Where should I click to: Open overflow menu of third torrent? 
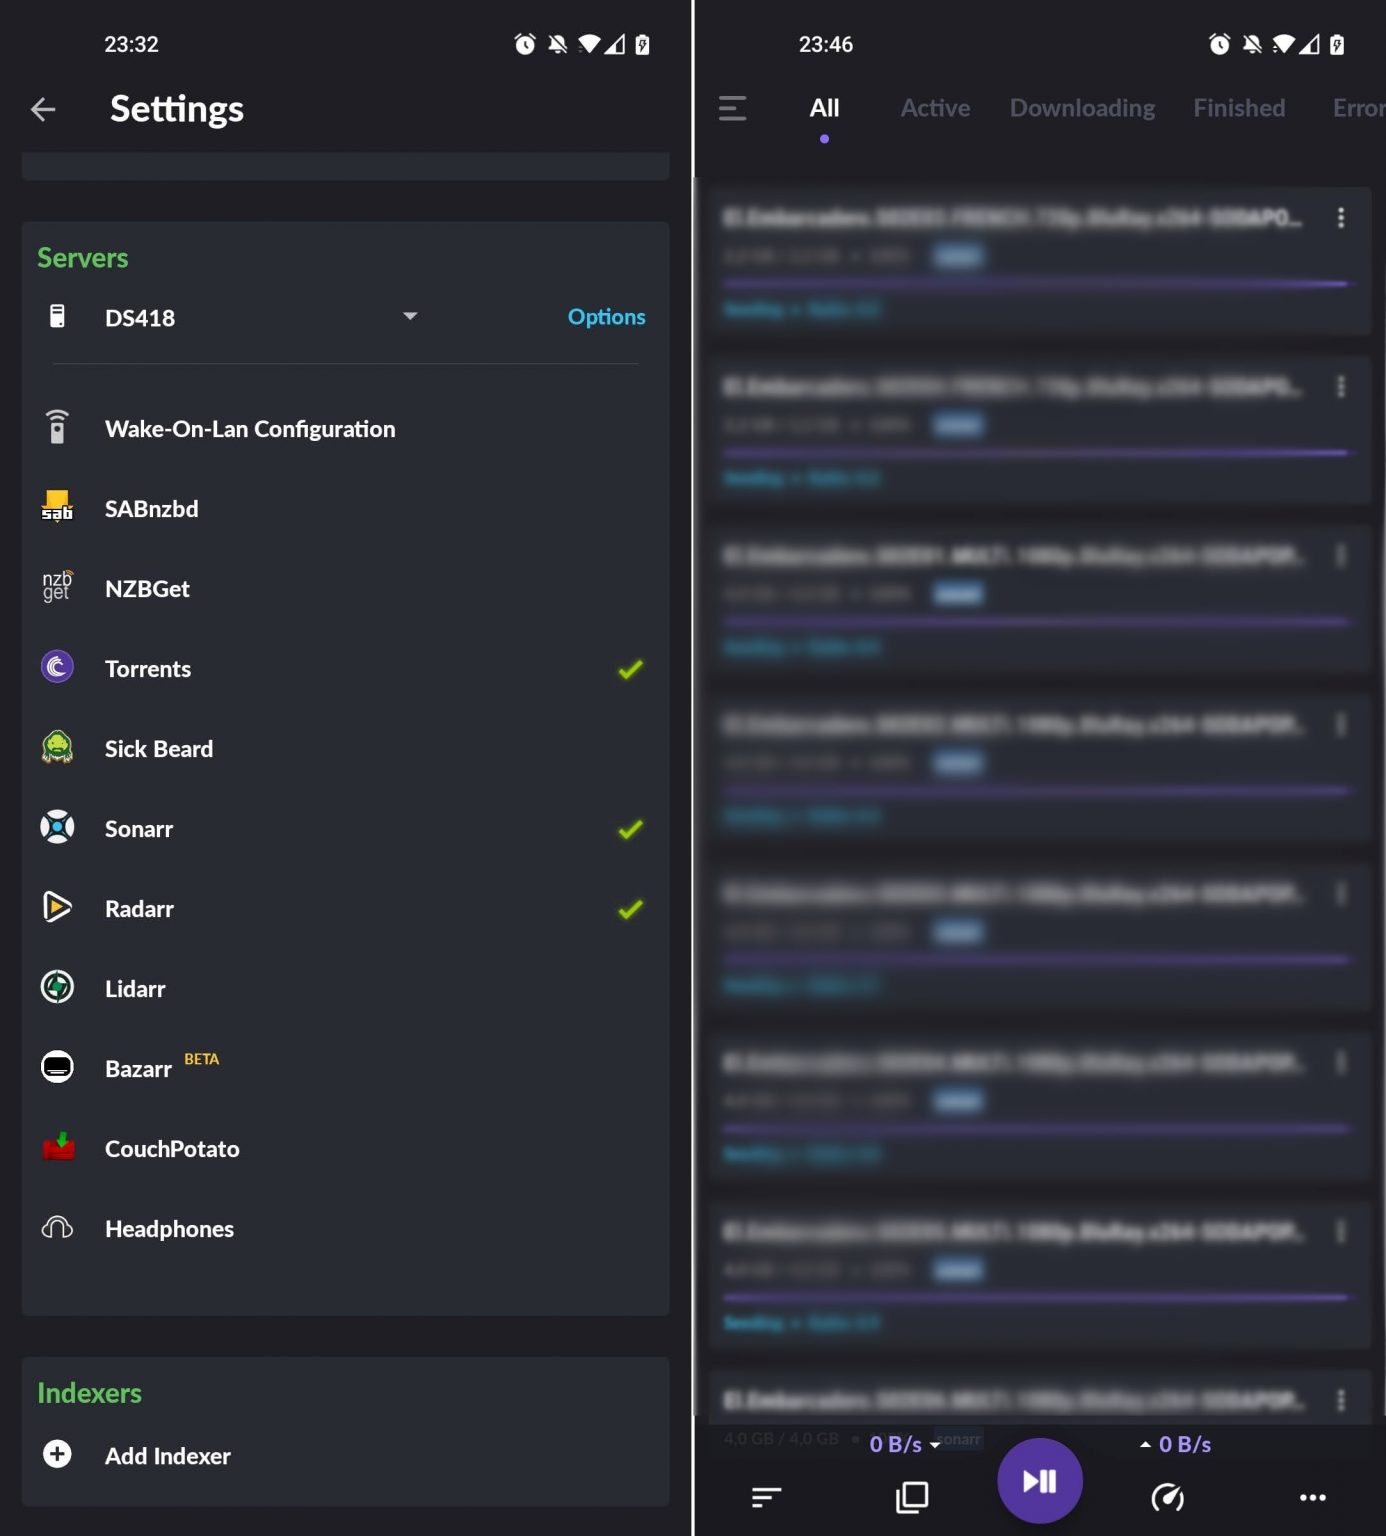1341,556
